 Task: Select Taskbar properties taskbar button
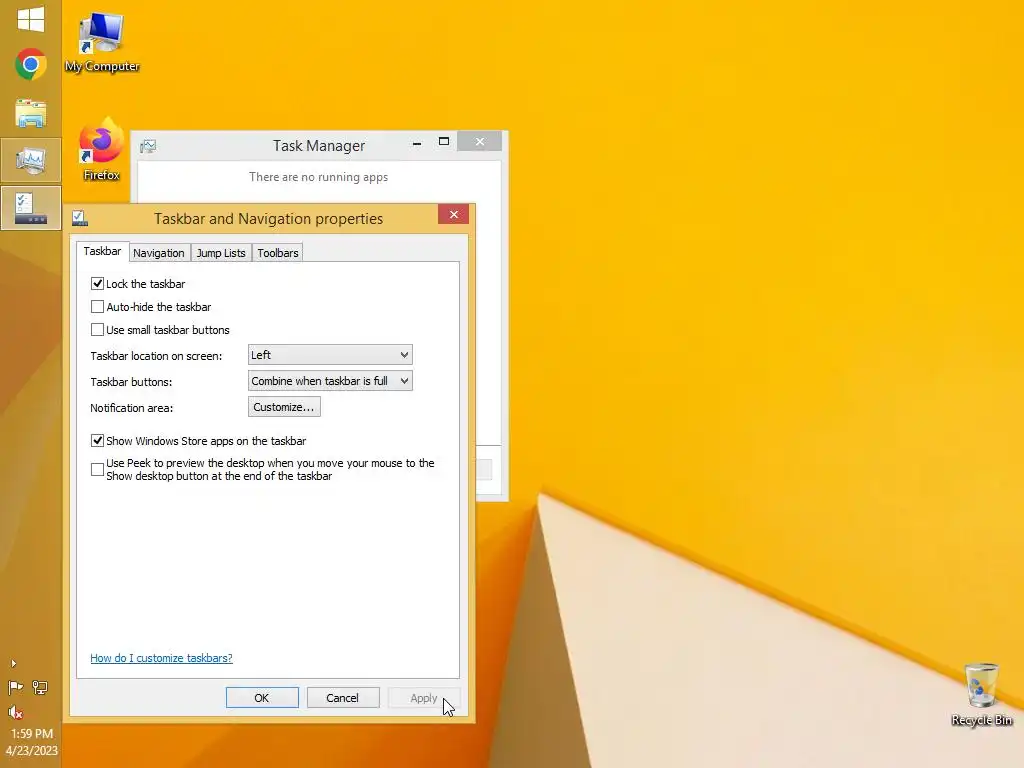coord(31,208)
